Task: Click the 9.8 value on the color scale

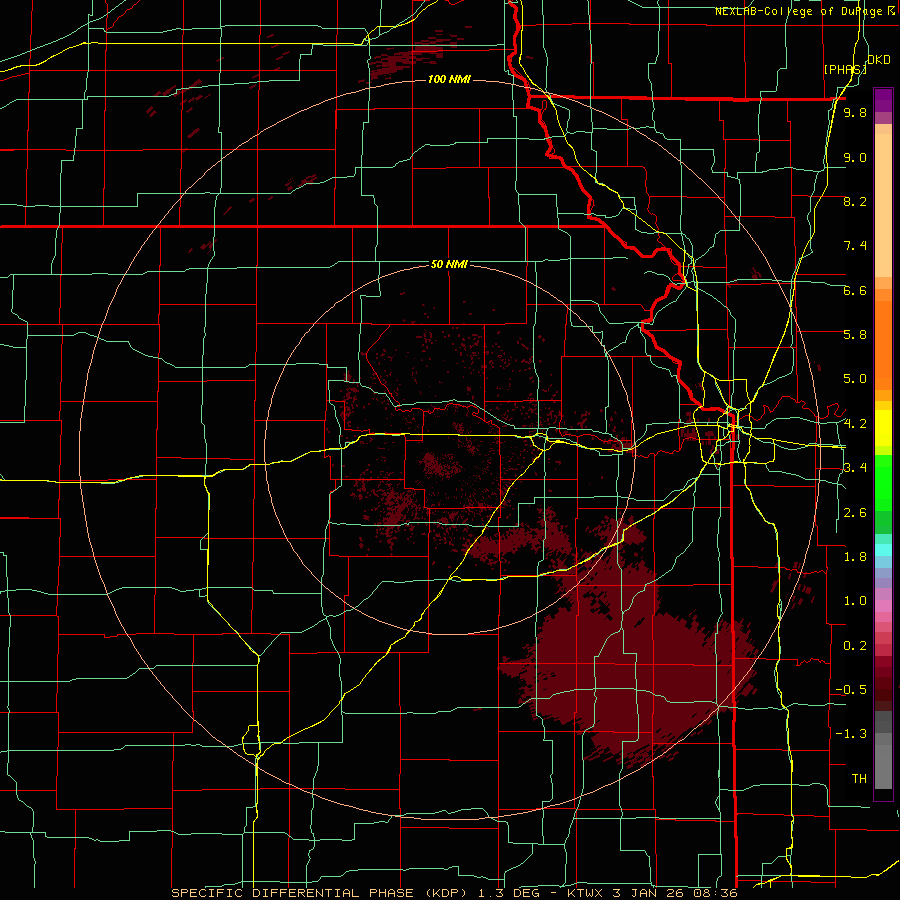Action: point(855,113)
